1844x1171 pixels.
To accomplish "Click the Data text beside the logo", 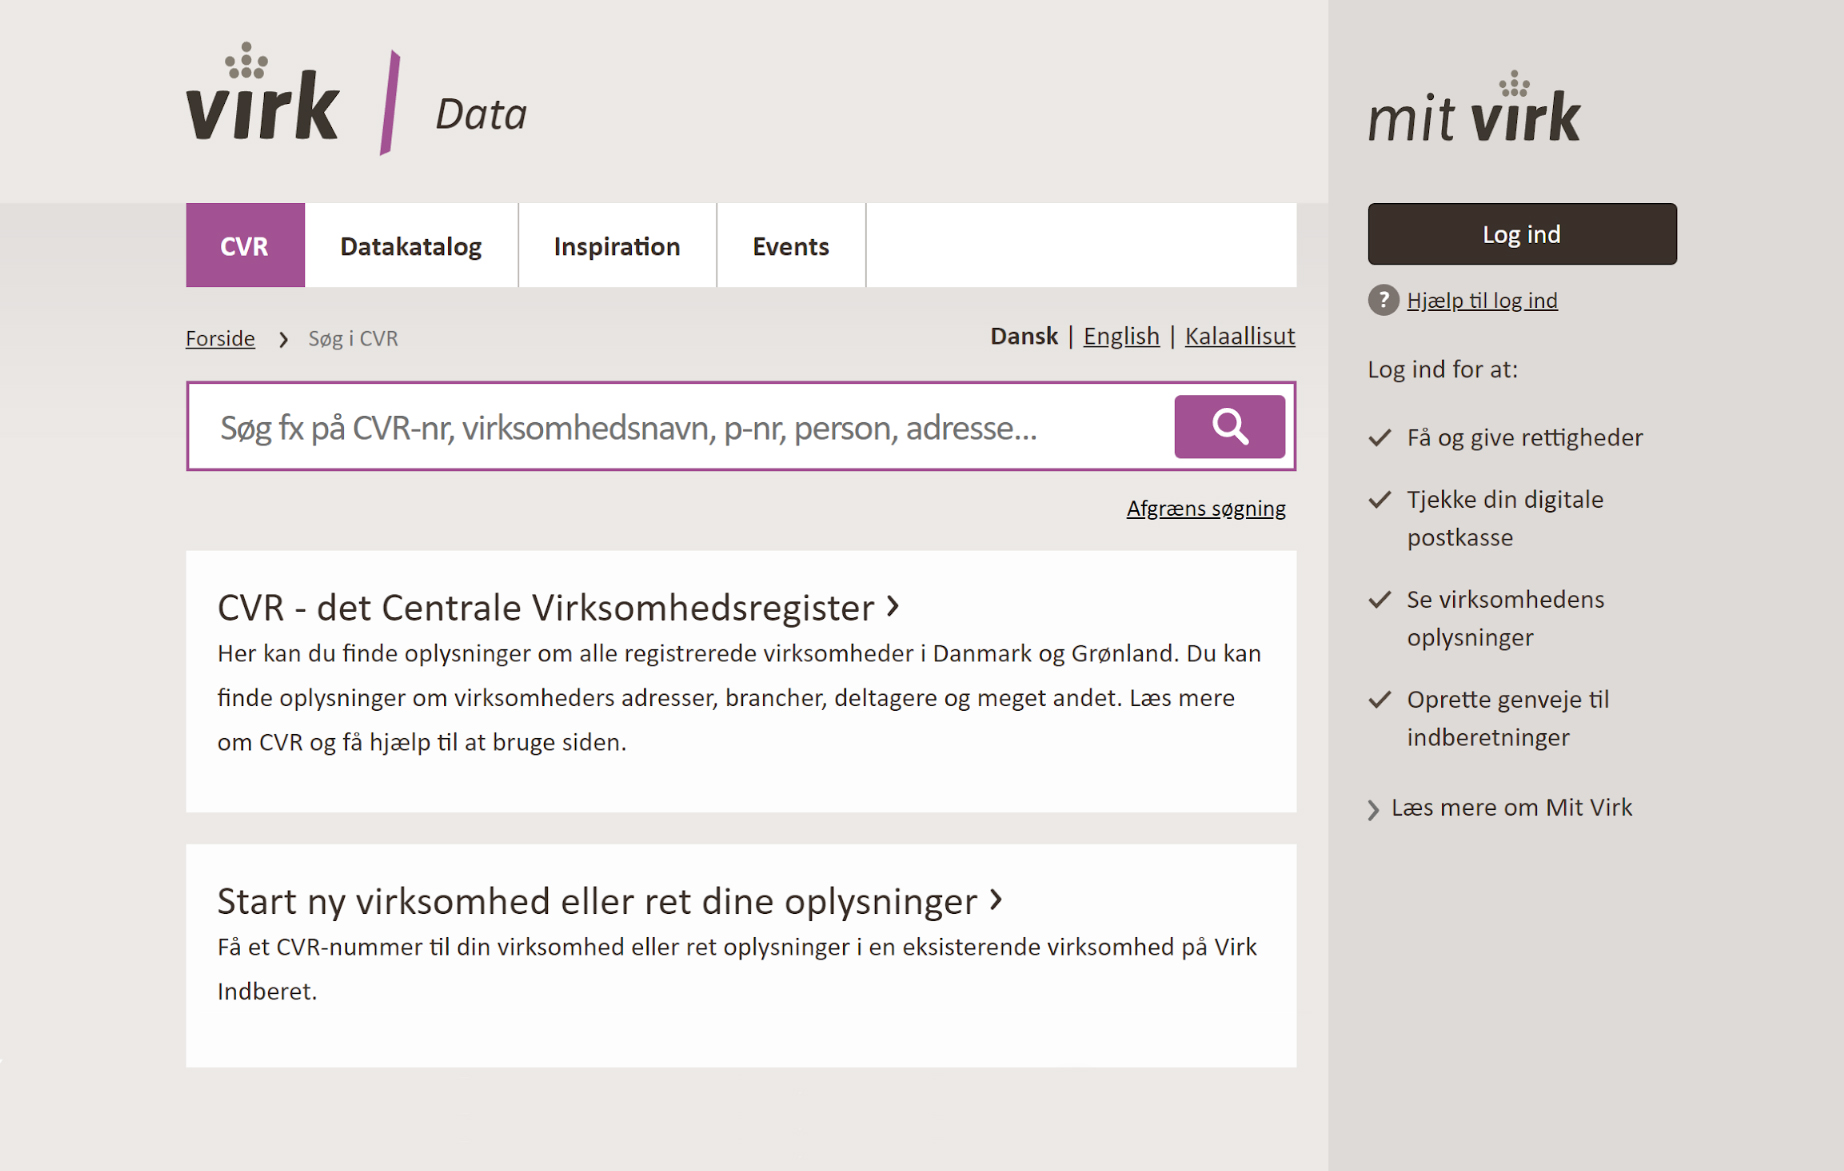I will tap(481, 114).
